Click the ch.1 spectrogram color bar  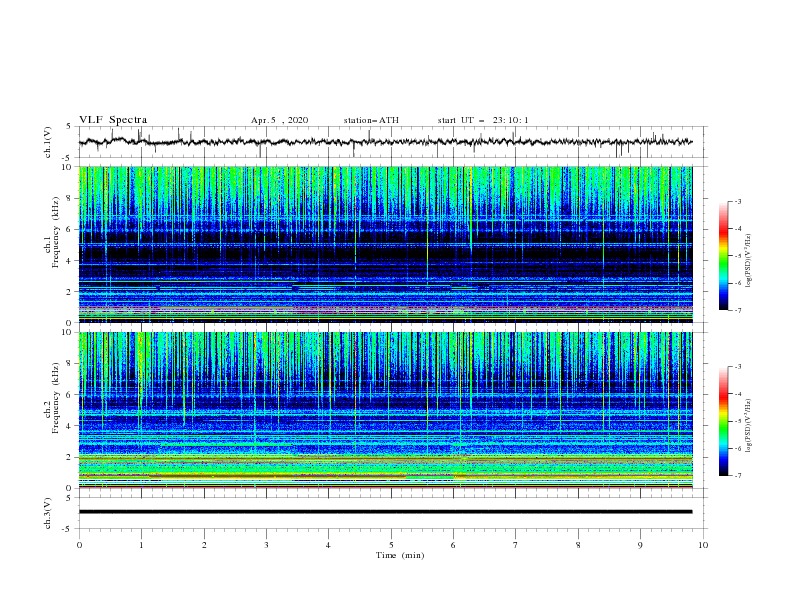(723, 256)
